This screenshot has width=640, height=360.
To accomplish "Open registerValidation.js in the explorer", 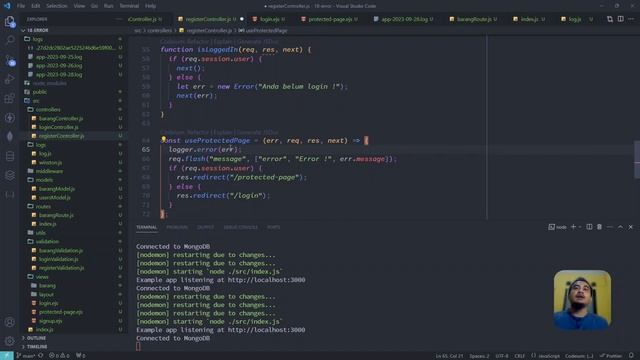I will click(x=61, y=268).
